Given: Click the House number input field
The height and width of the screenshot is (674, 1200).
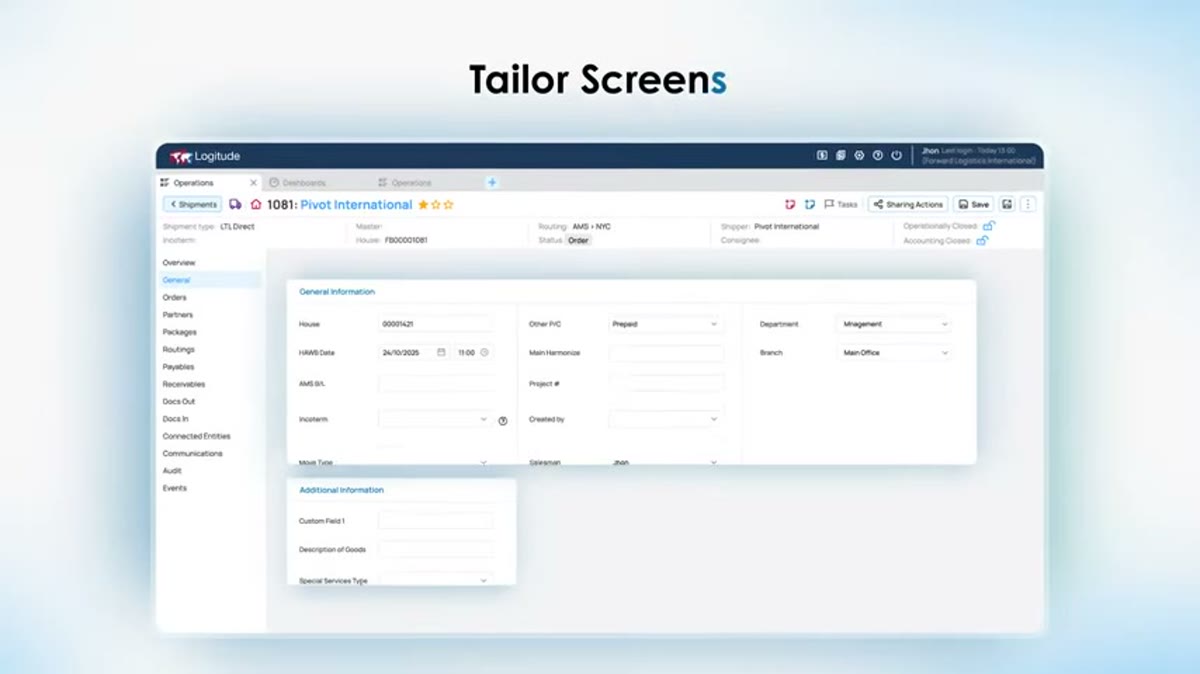Looking at the screenshot, I should coord(436,324).
